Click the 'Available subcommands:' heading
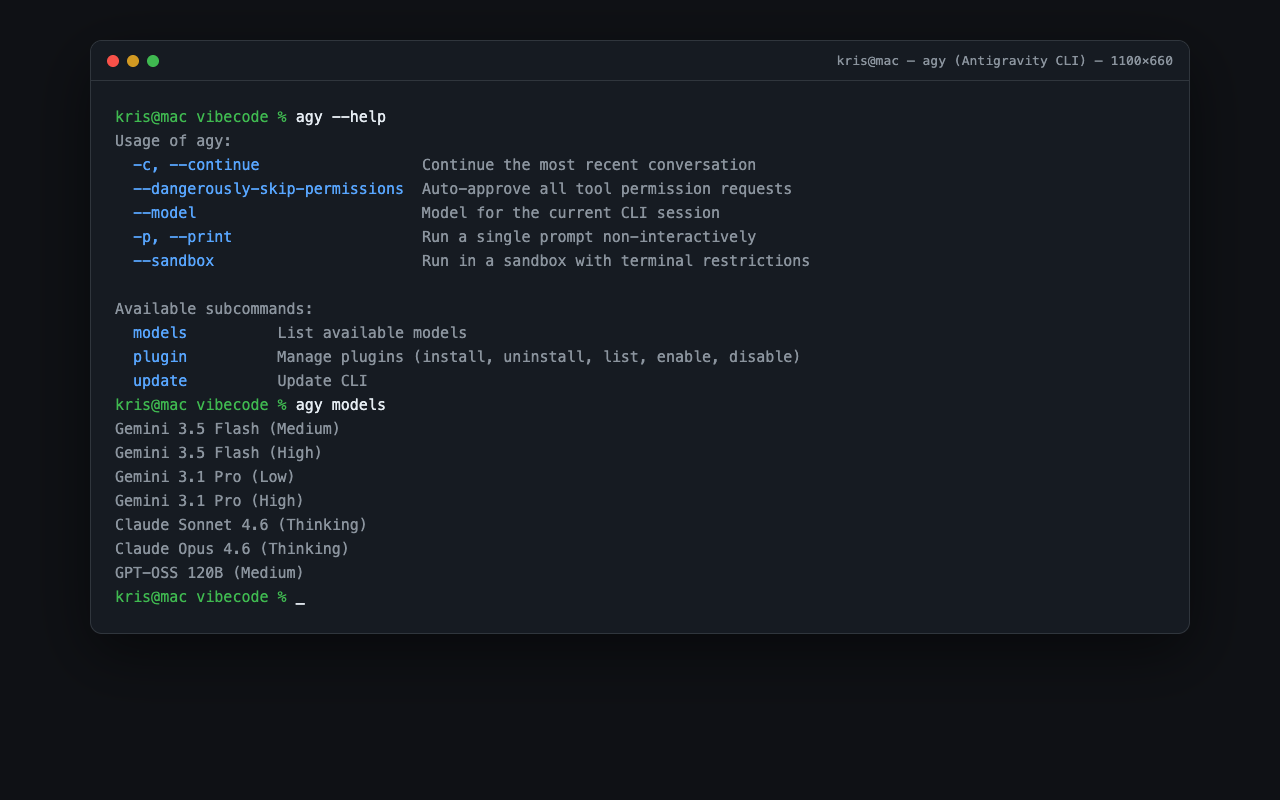Screen dimensions: 1280x800 click(214, 309)
